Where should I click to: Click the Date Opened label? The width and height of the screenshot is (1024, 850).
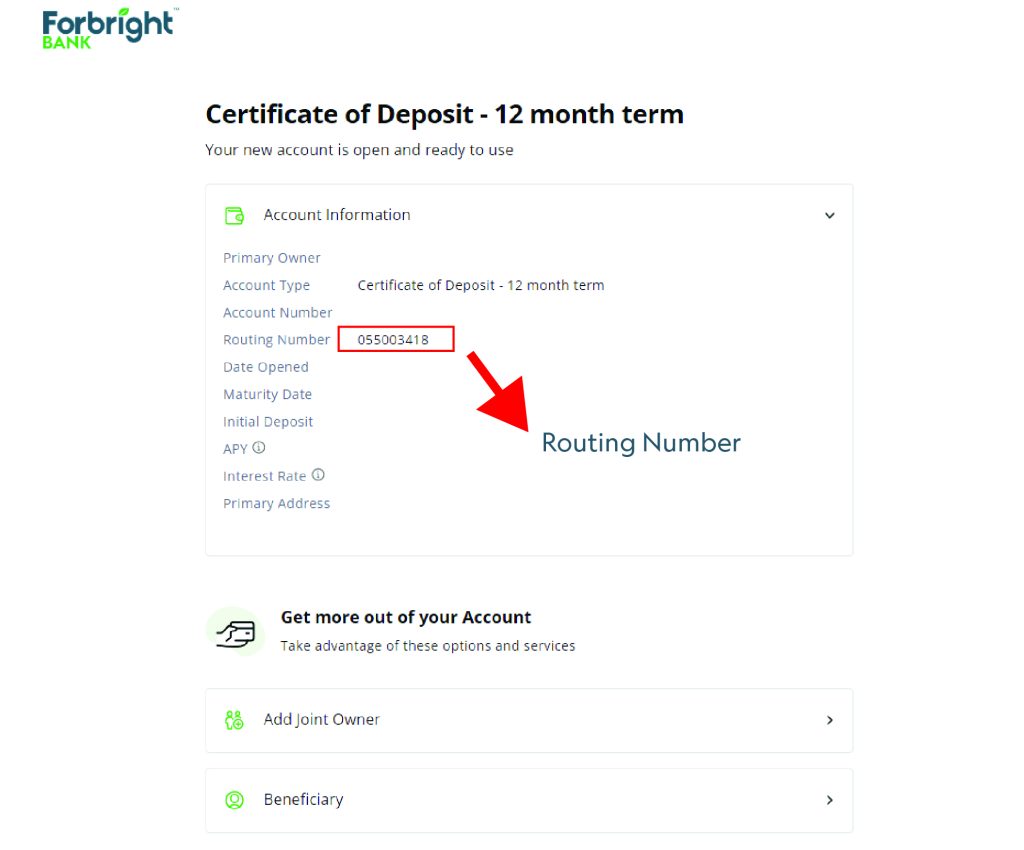[265, 367]
